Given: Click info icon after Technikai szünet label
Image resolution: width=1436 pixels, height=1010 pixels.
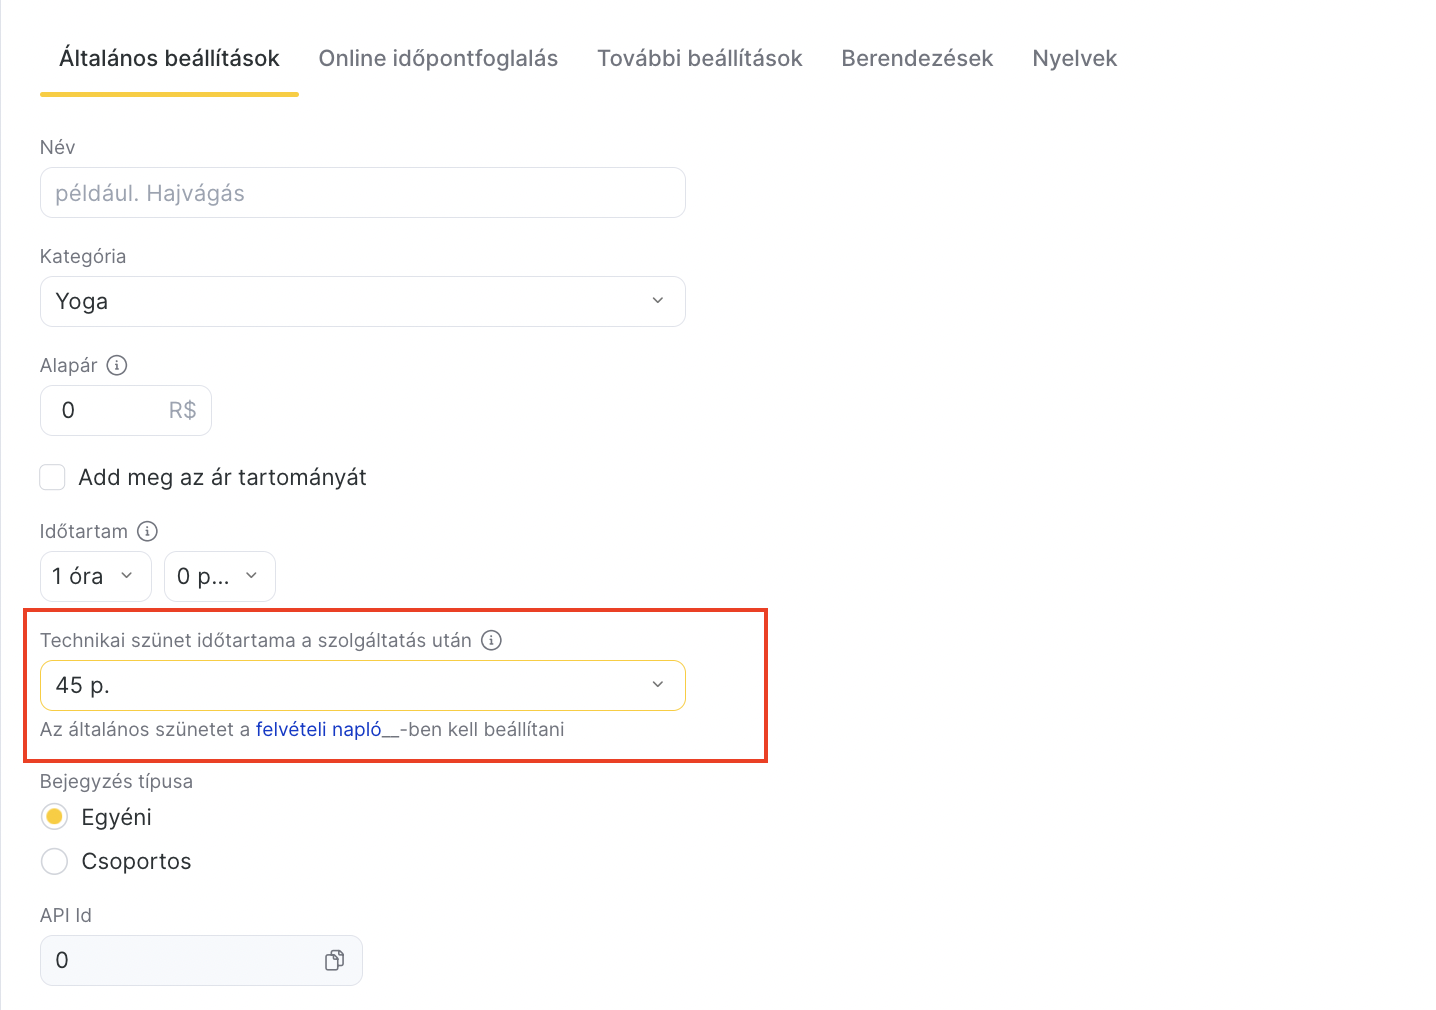Looking at the screenshot, I should click(491, 640).
